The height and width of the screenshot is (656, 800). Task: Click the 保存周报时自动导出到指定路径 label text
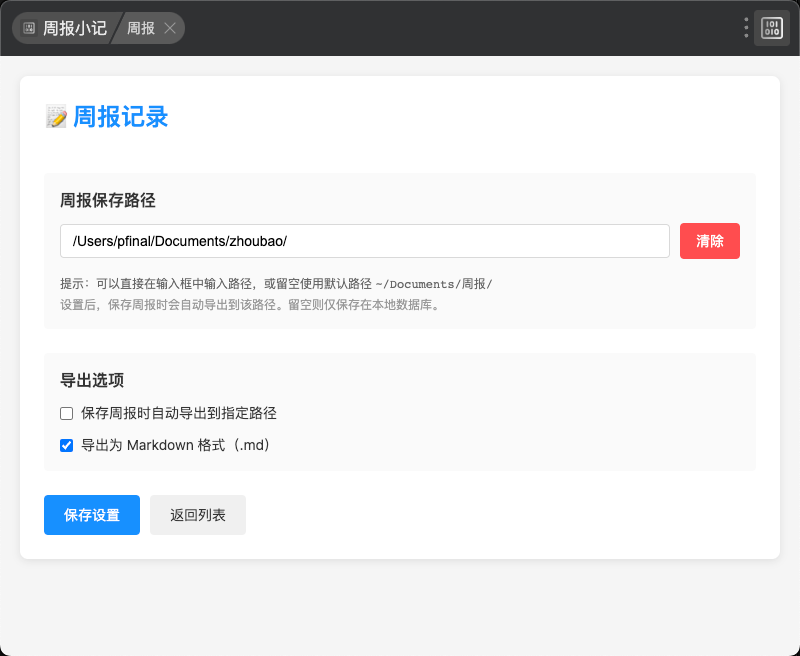tap(178, 413)
